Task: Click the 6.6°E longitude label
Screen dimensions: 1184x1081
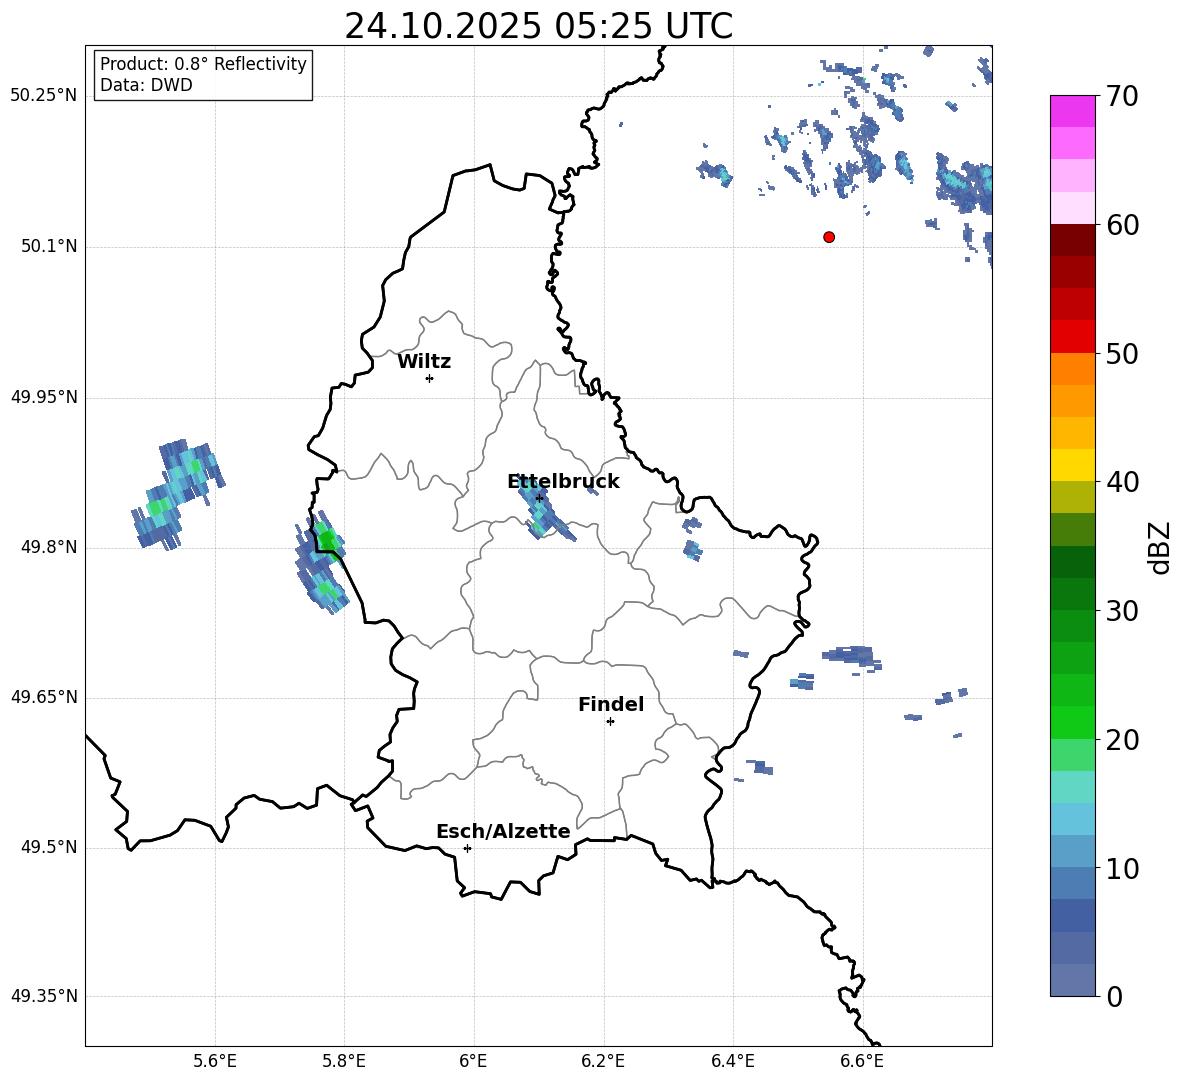Action: coord(862,1062)
